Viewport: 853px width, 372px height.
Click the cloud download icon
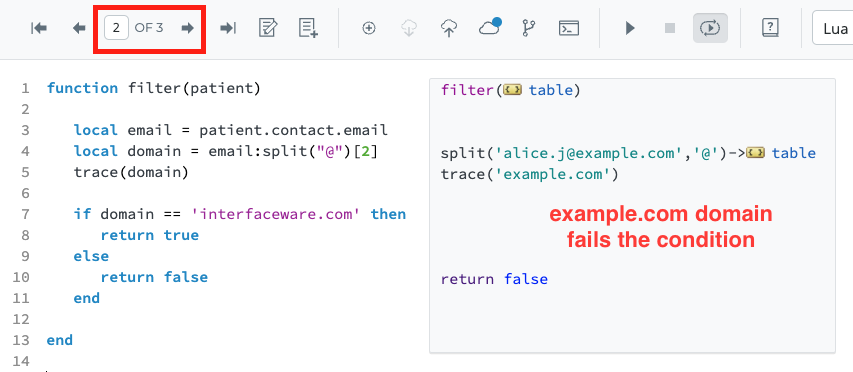[409, 28]
